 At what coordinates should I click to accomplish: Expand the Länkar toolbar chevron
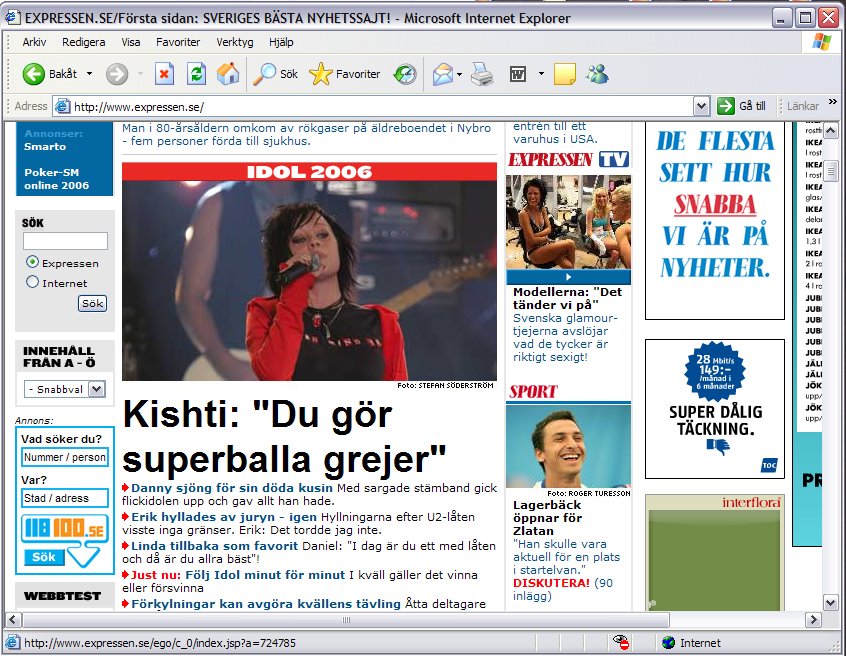point(833,101)
